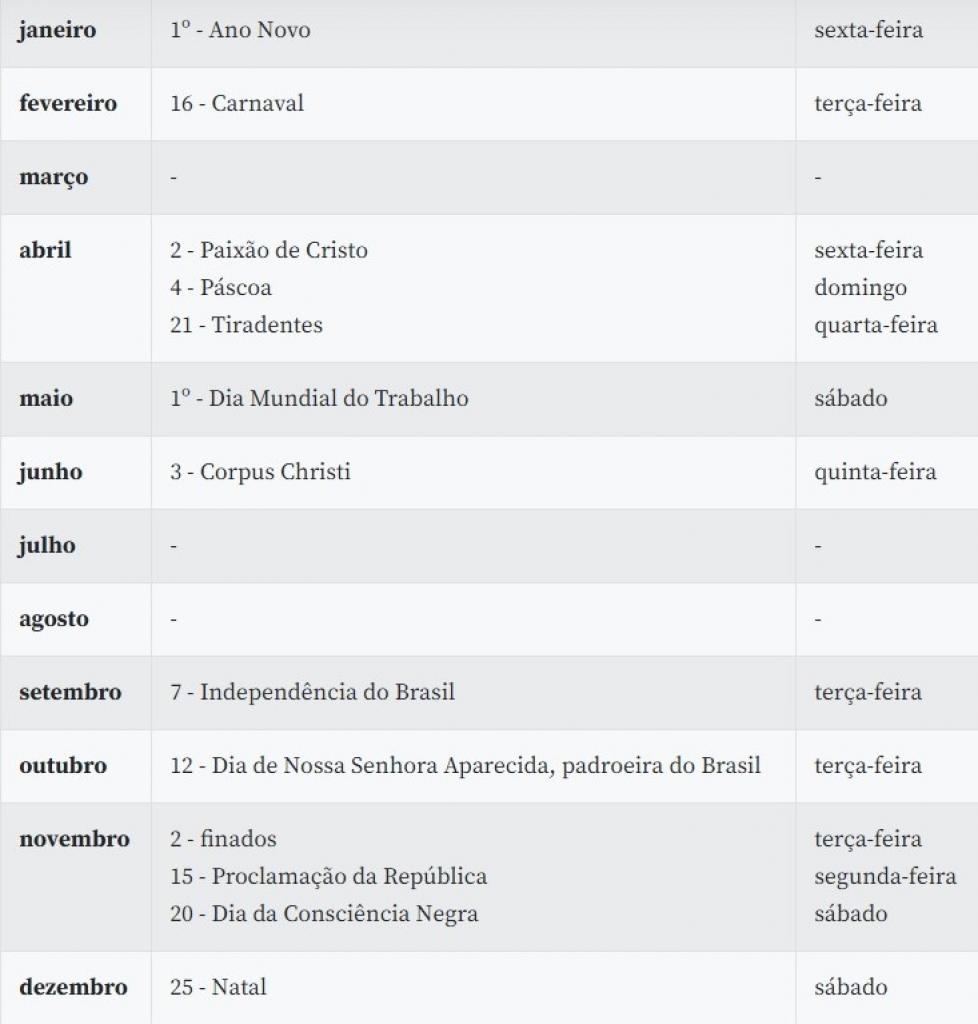978x1024 pixels.
Task: Click the '25 - Natal' entry
Action: (x=218, y=987)
